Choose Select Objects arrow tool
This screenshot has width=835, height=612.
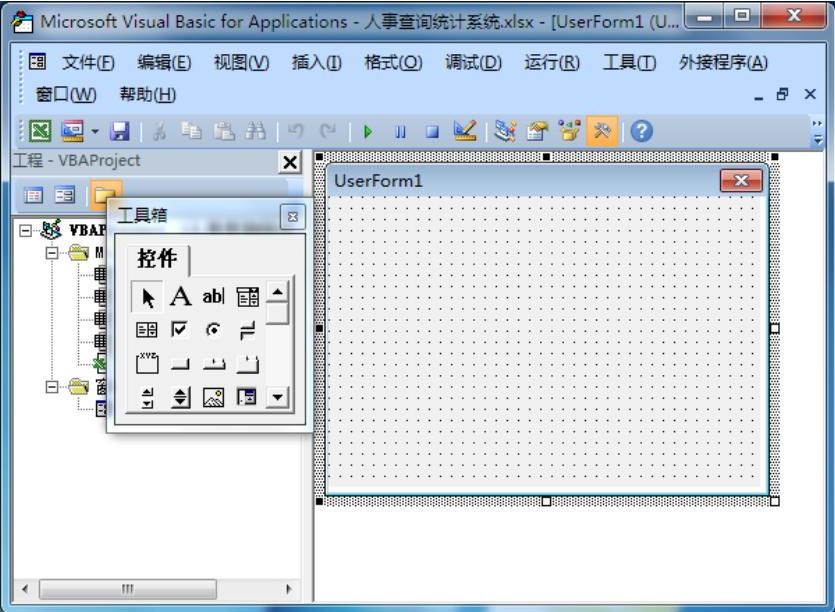click(x=147, y=297)
